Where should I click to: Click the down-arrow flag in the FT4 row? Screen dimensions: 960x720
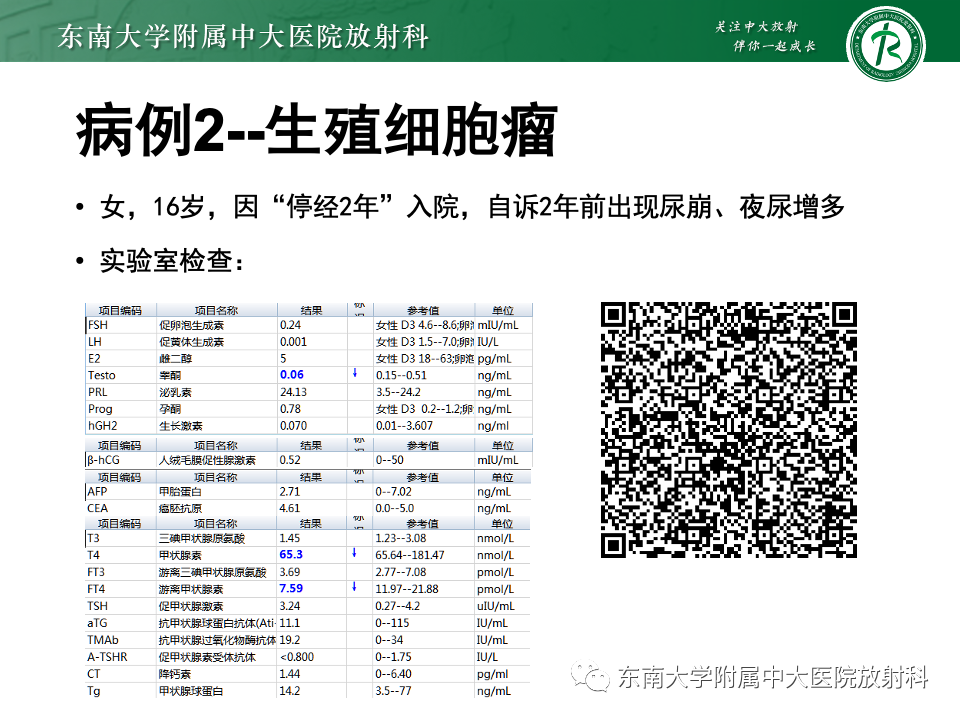click(x=354, y=587)
